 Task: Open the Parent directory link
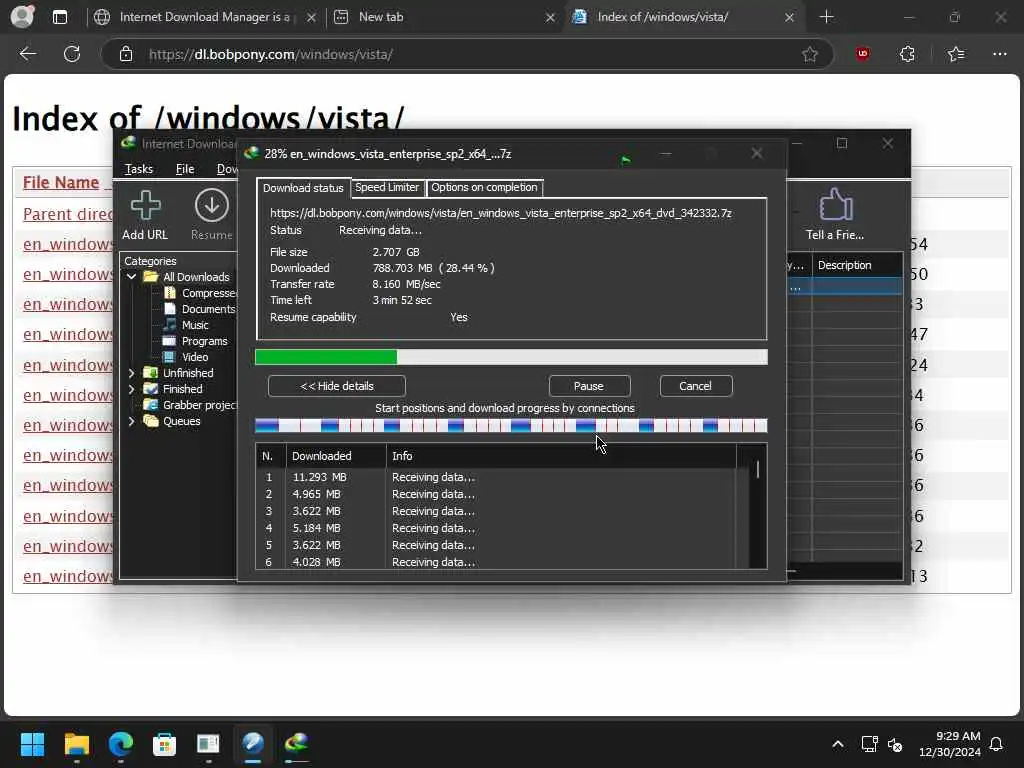68,214
